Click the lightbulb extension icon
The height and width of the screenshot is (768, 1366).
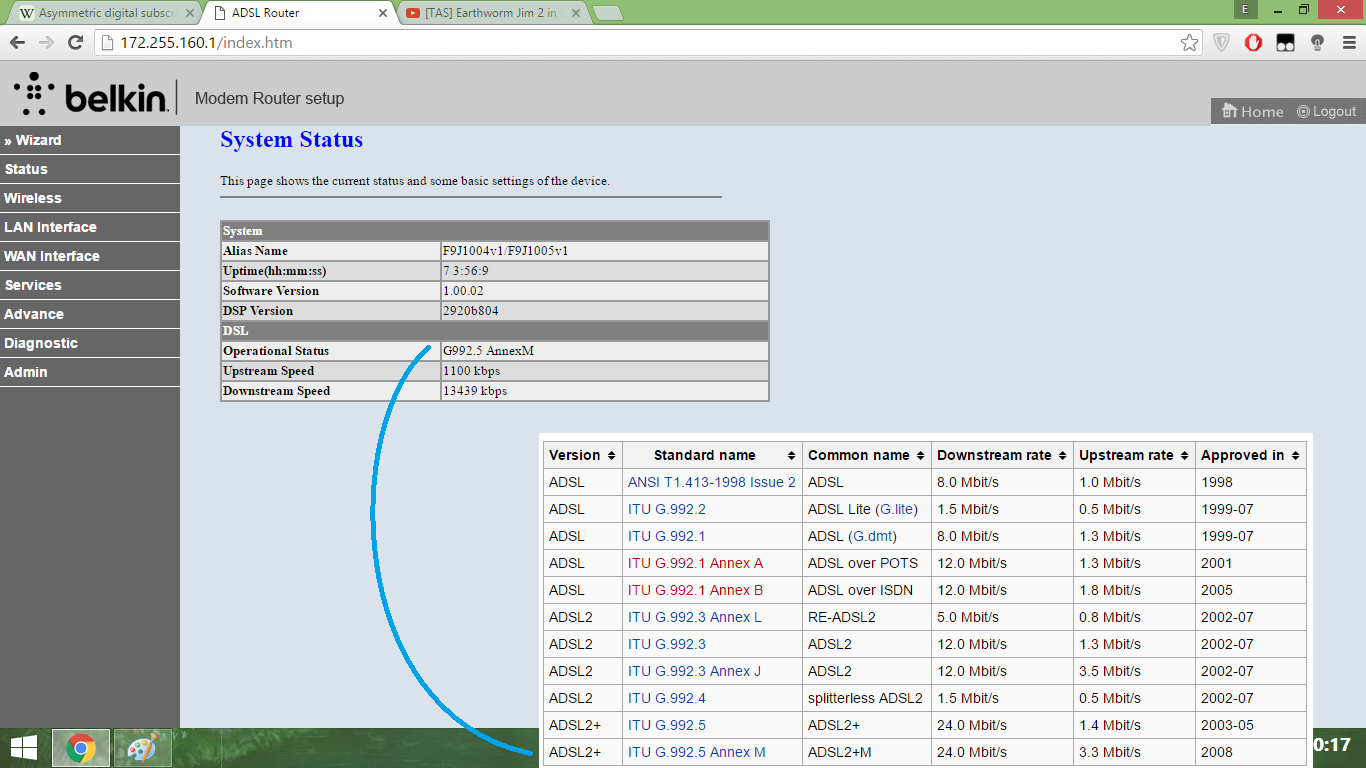point(1317,43)
